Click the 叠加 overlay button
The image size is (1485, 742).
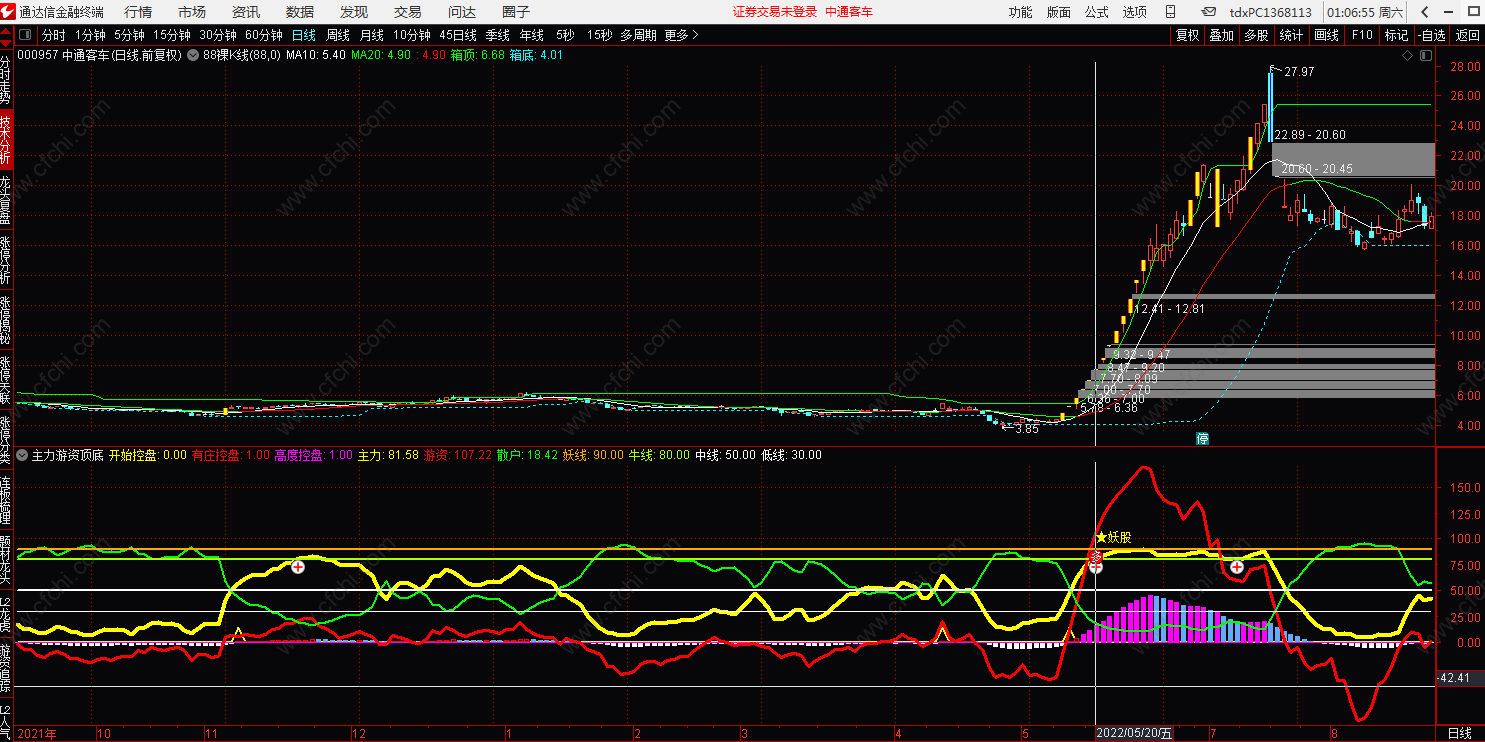[x=1221, y=35]
